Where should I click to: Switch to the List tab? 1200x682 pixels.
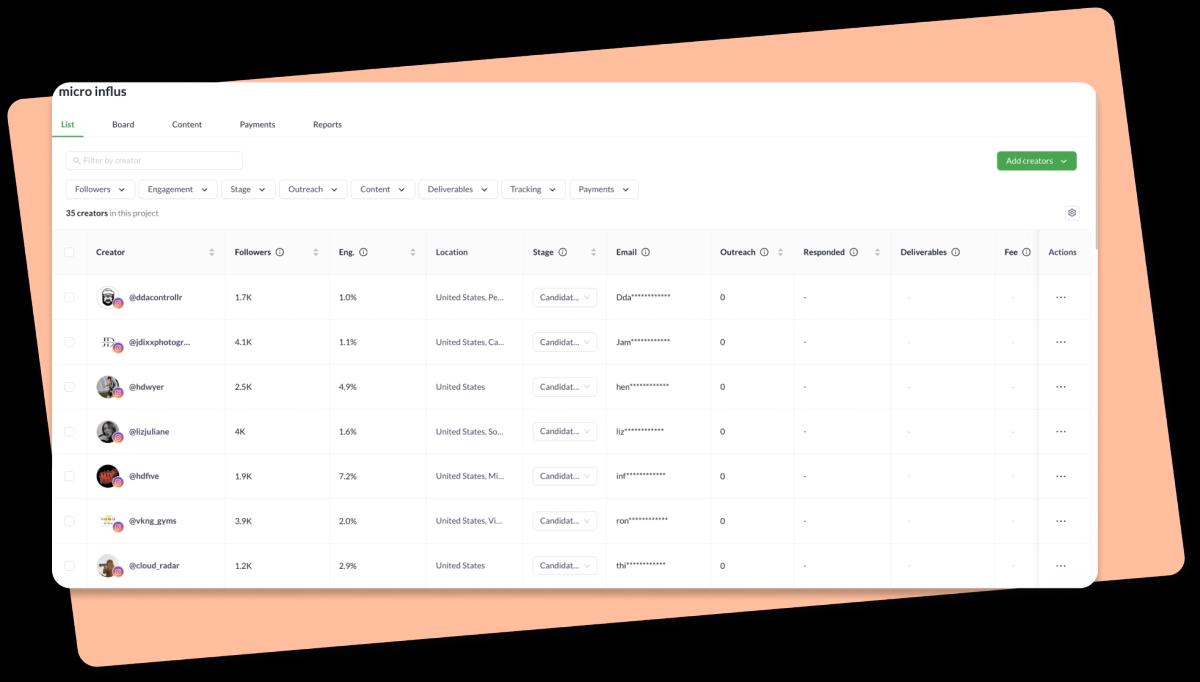[68, 124]
